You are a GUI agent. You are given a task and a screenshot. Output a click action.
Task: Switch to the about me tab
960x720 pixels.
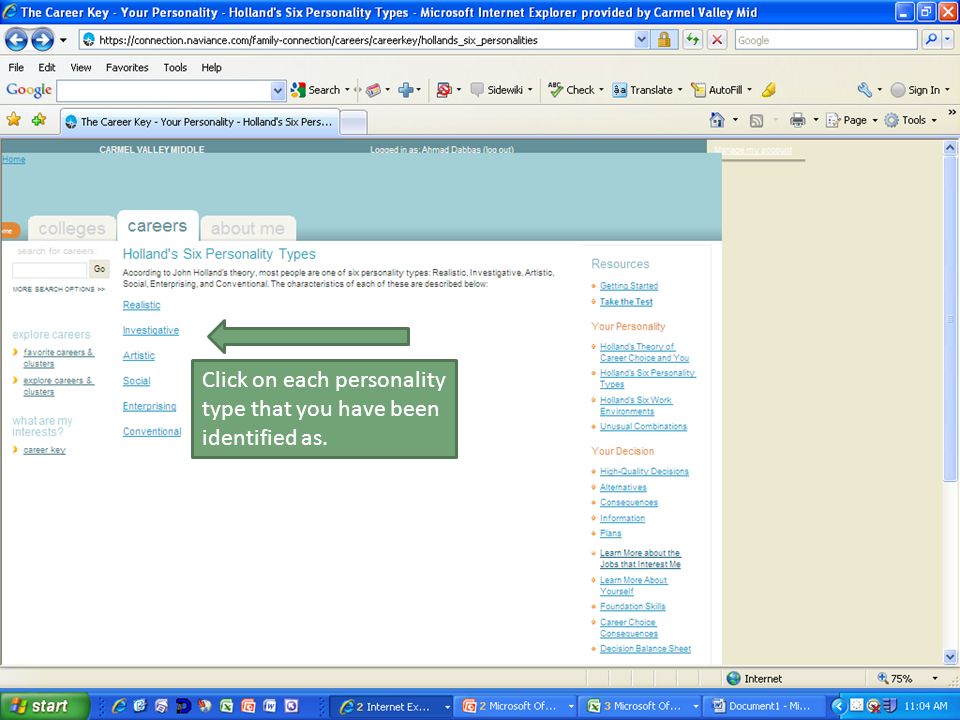point(248,228)
